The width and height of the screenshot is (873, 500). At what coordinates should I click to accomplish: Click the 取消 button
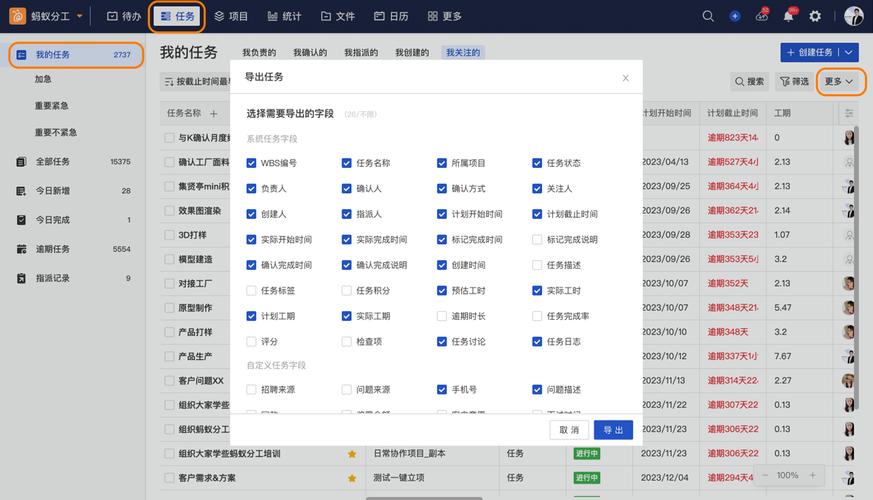pyautogui.click(x=569, y=430)
